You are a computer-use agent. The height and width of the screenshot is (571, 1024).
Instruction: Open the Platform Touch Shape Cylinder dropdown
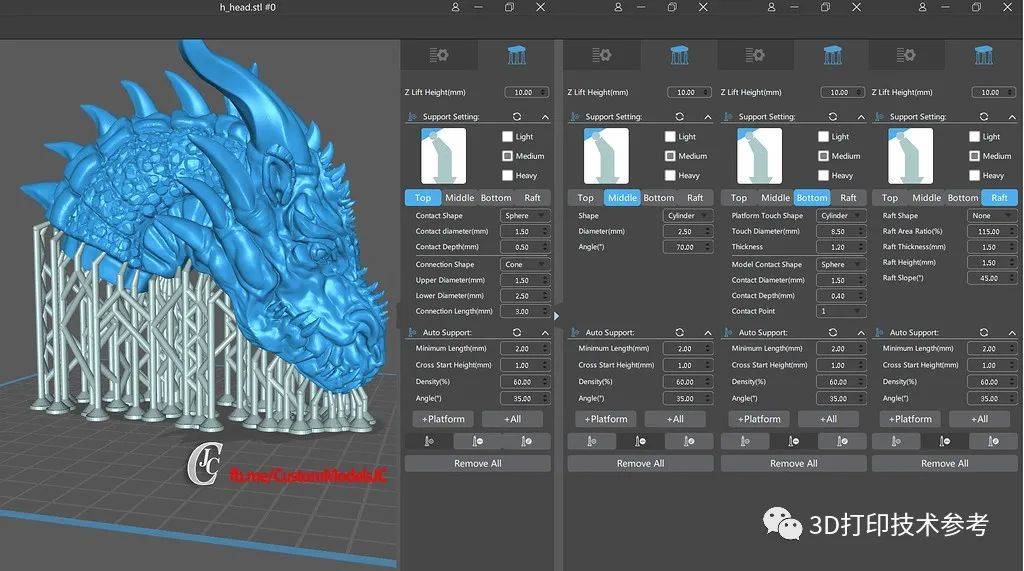tap(840, 216)
